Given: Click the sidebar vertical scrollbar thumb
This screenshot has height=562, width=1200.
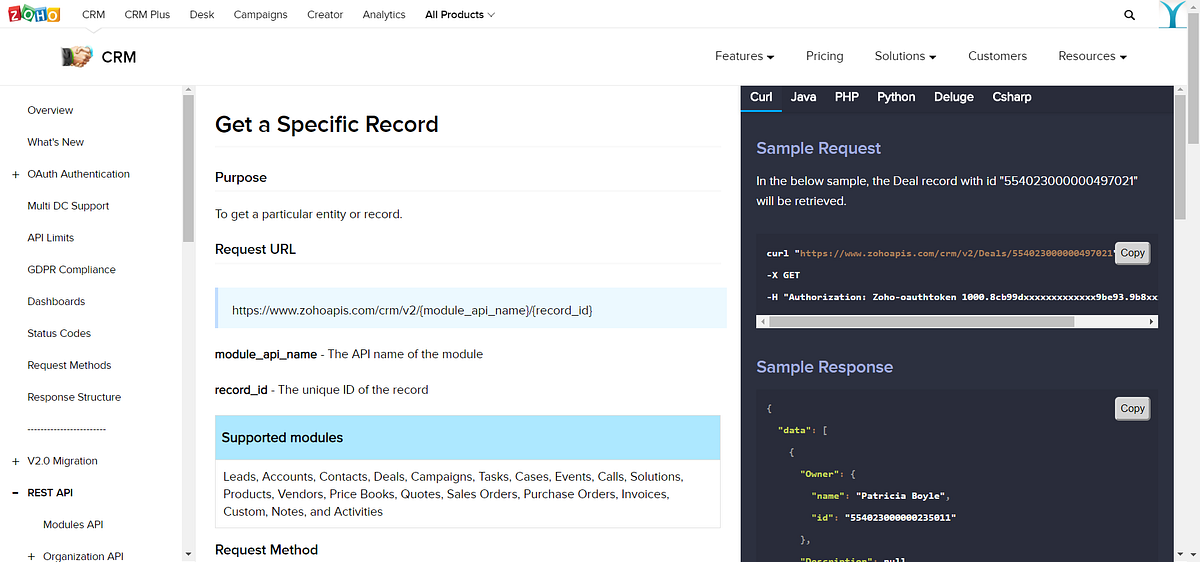Looking at the screenshot, I should click(188, 170).
